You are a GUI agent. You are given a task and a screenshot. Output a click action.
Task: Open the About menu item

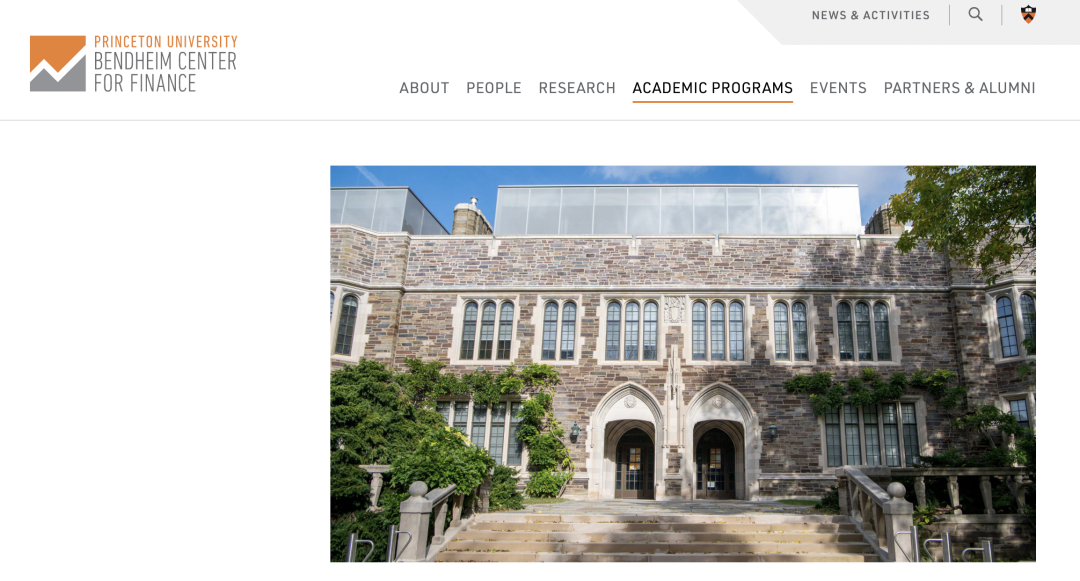pyautogui.click(x=424, y=88)
